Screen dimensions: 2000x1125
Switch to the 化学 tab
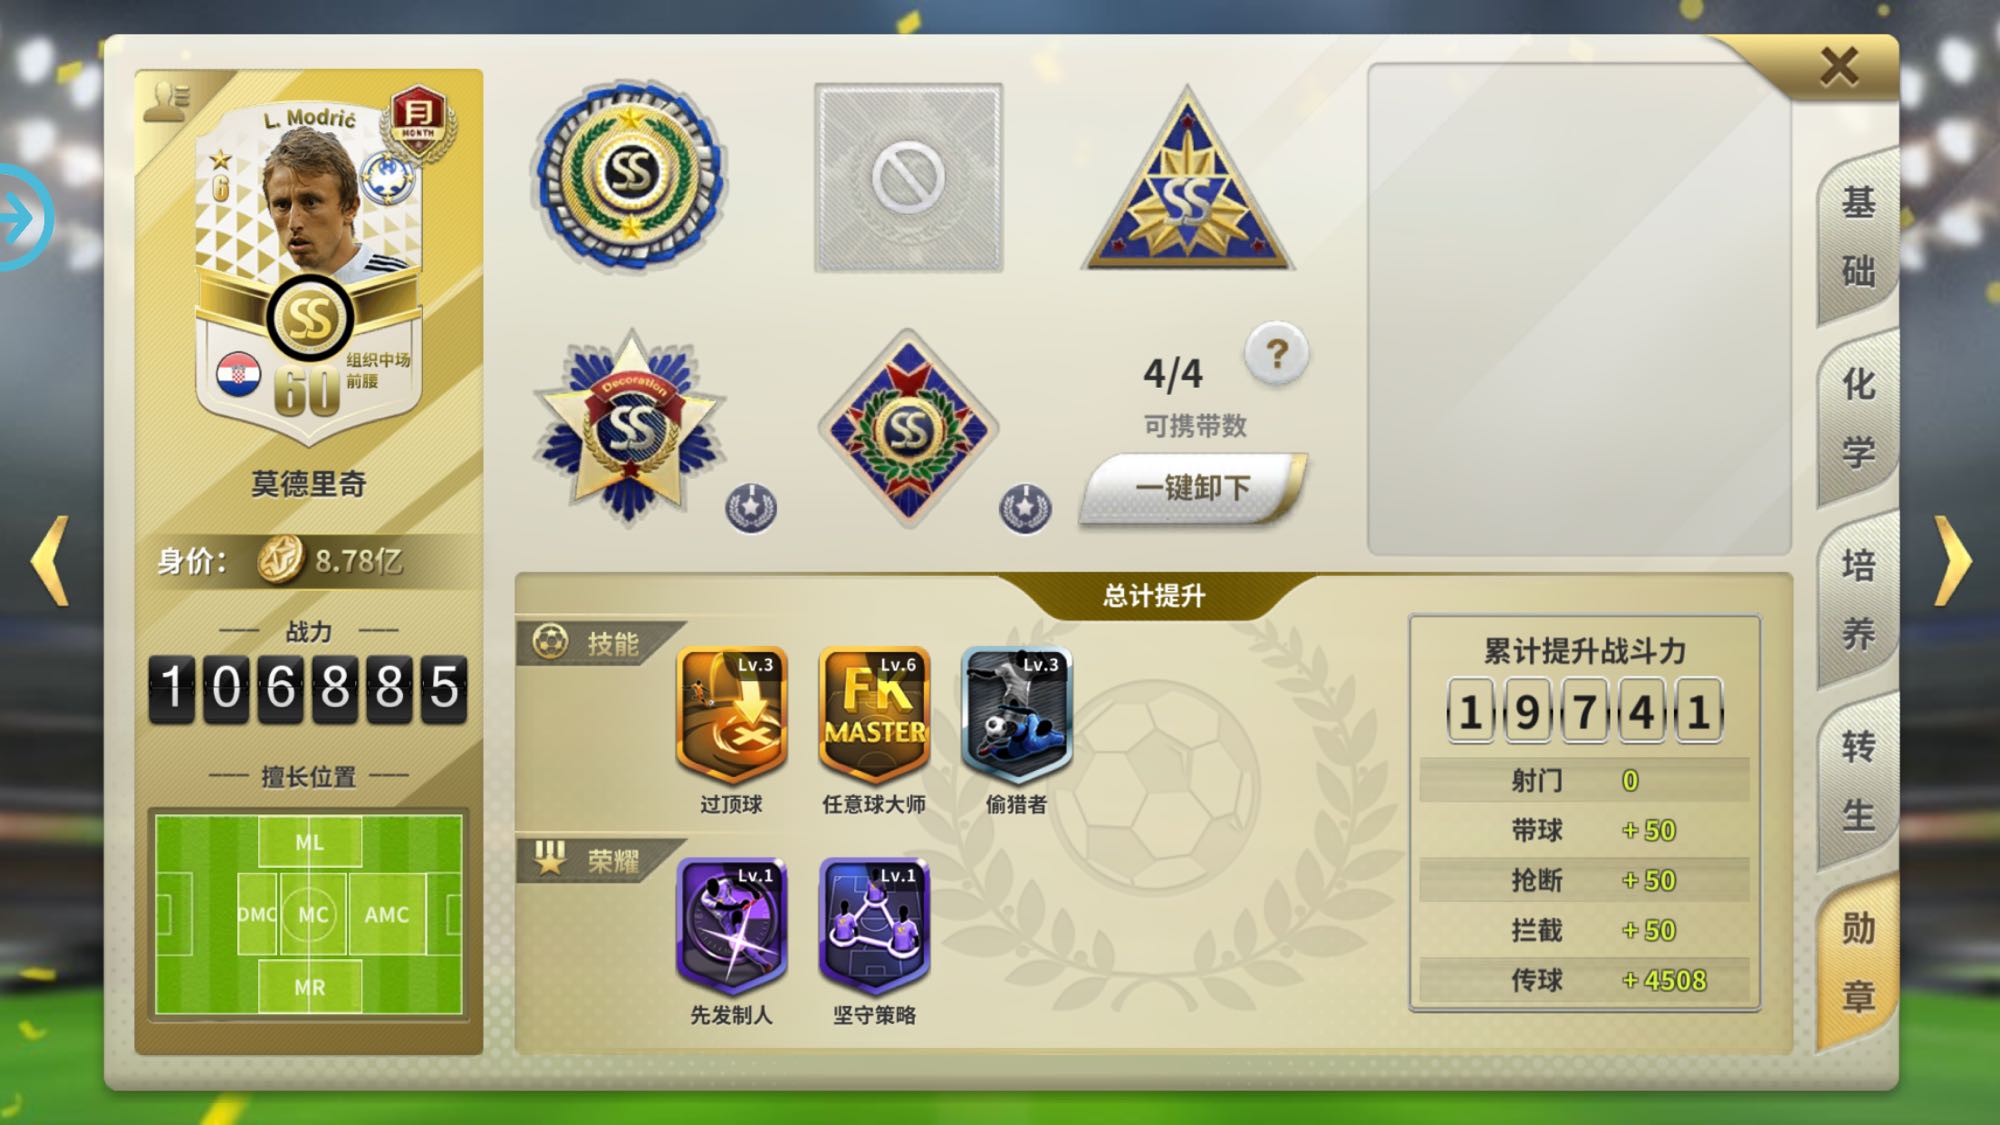pyautogui.click(x=1858, y=417)
